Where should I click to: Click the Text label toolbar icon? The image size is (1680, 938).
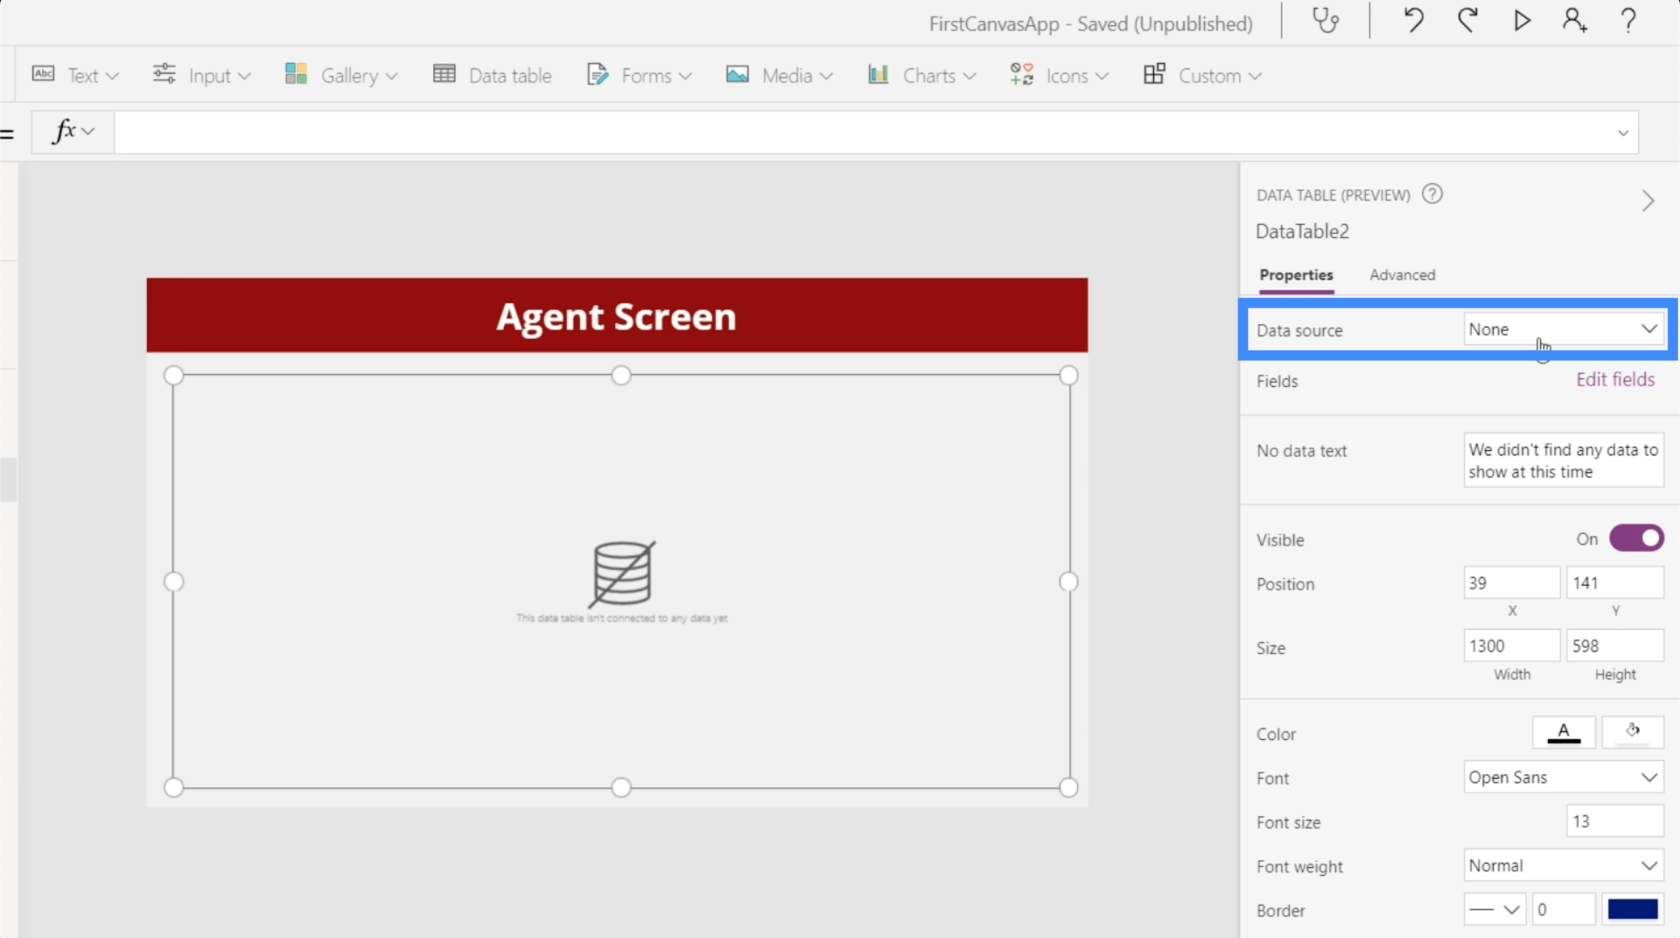point(43,74)
